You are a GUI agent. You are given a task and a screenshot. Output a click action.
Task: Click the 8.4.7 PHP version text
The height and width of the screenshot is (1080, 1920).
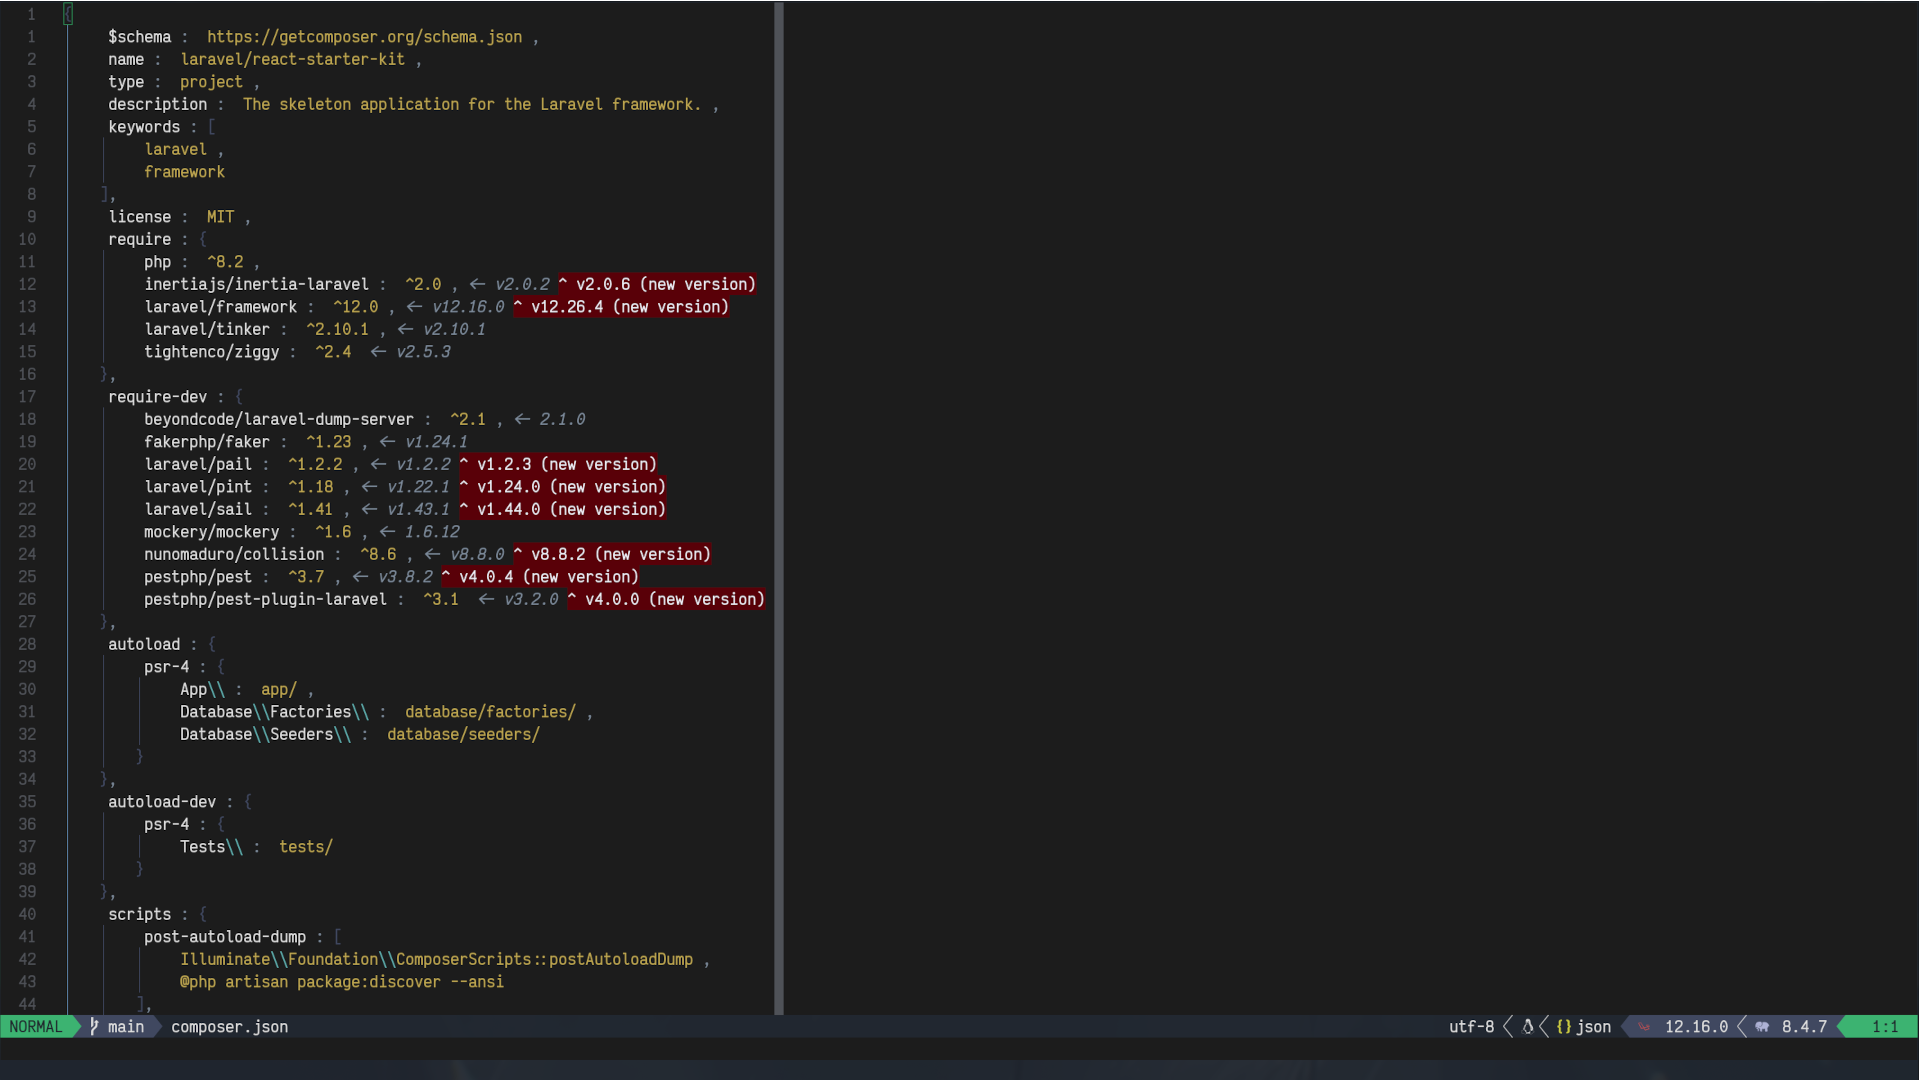[x=1804, y=1027]
